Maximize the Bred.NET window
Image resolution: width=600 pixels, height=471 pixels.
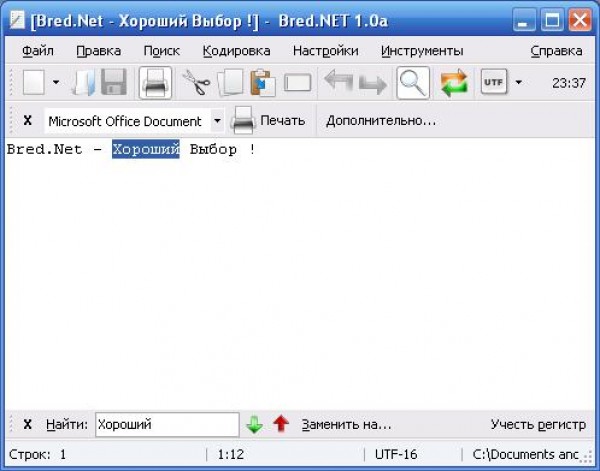[x=552, y=20]
